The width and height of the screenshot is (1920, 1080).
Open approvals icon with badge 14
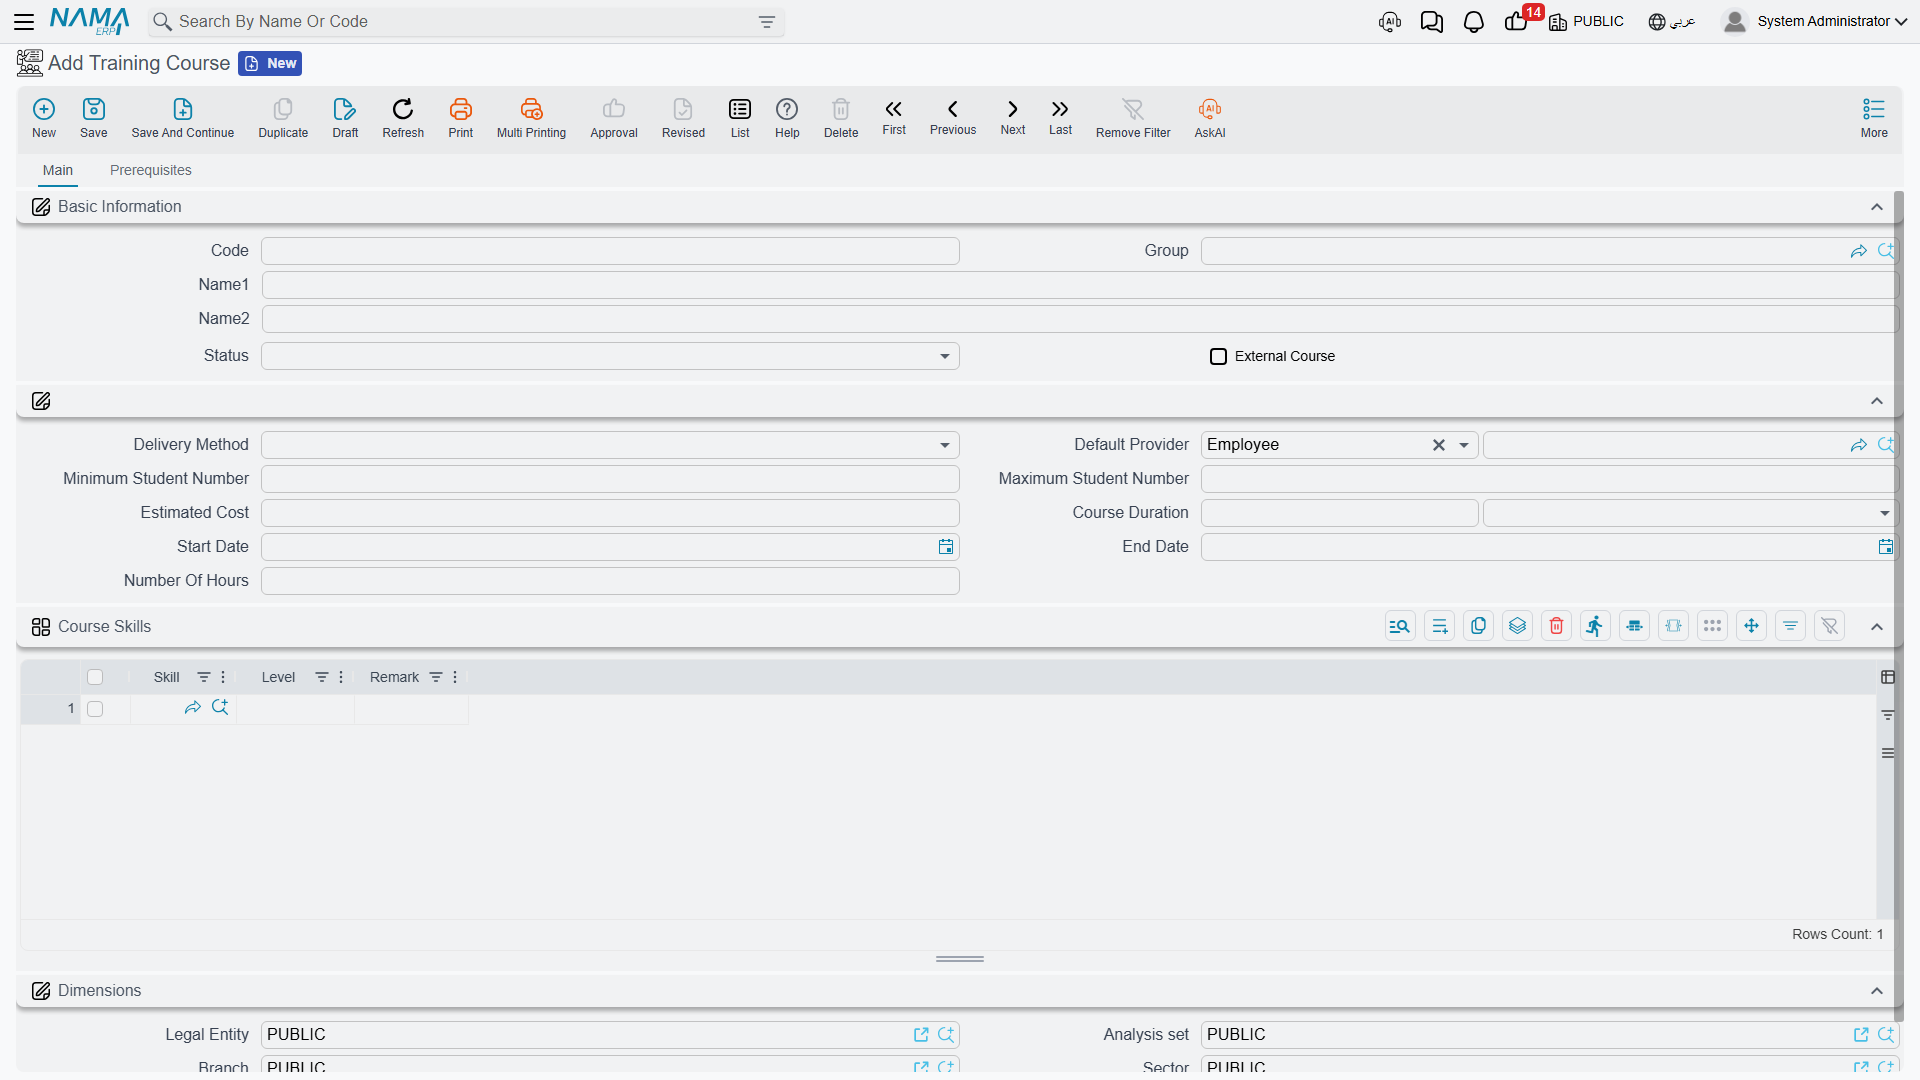(x=1516, y=22)
